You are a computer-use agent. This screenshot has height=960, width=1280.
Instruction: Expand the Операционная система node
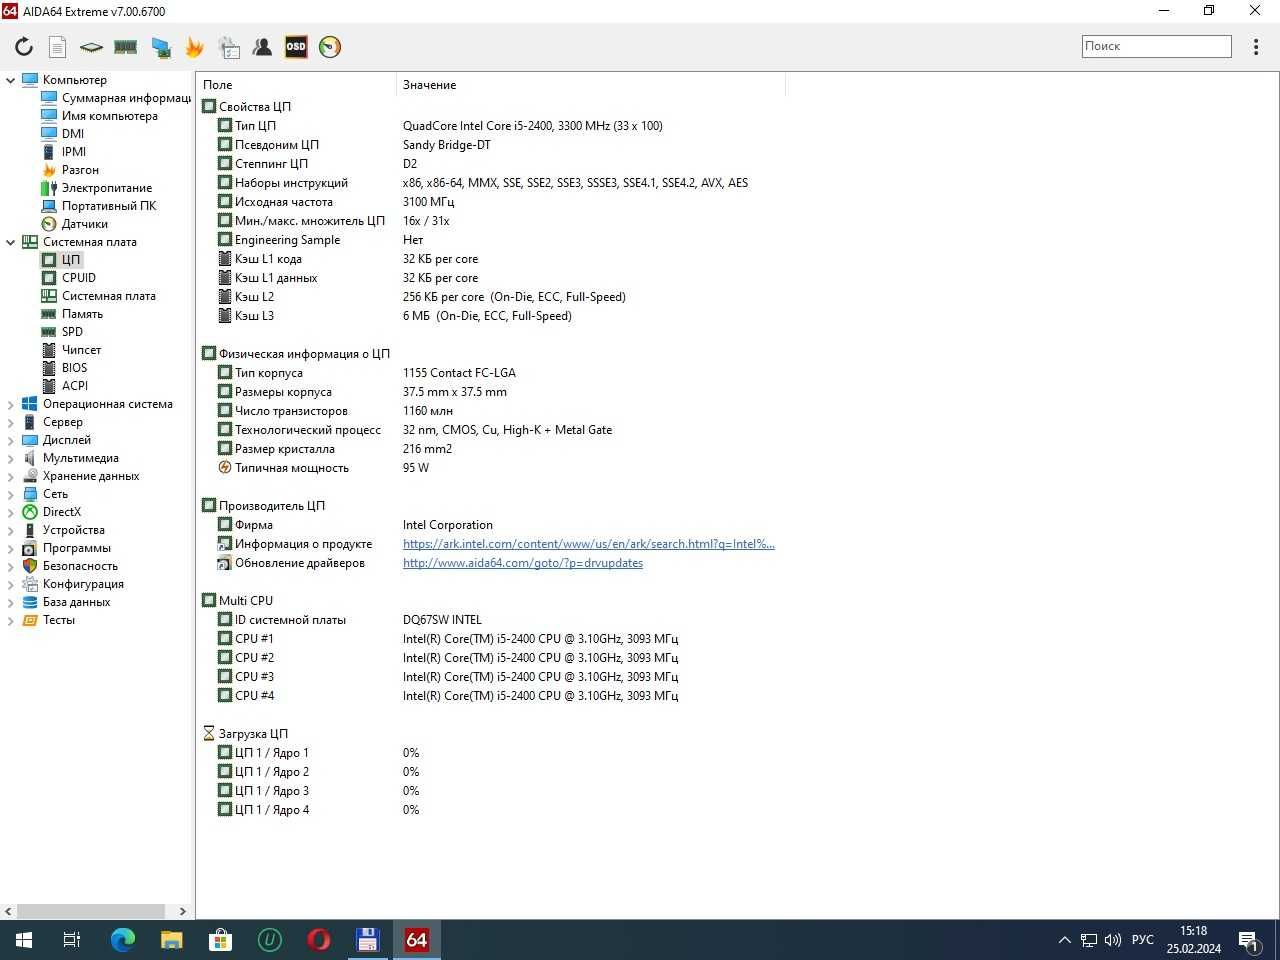11,404
